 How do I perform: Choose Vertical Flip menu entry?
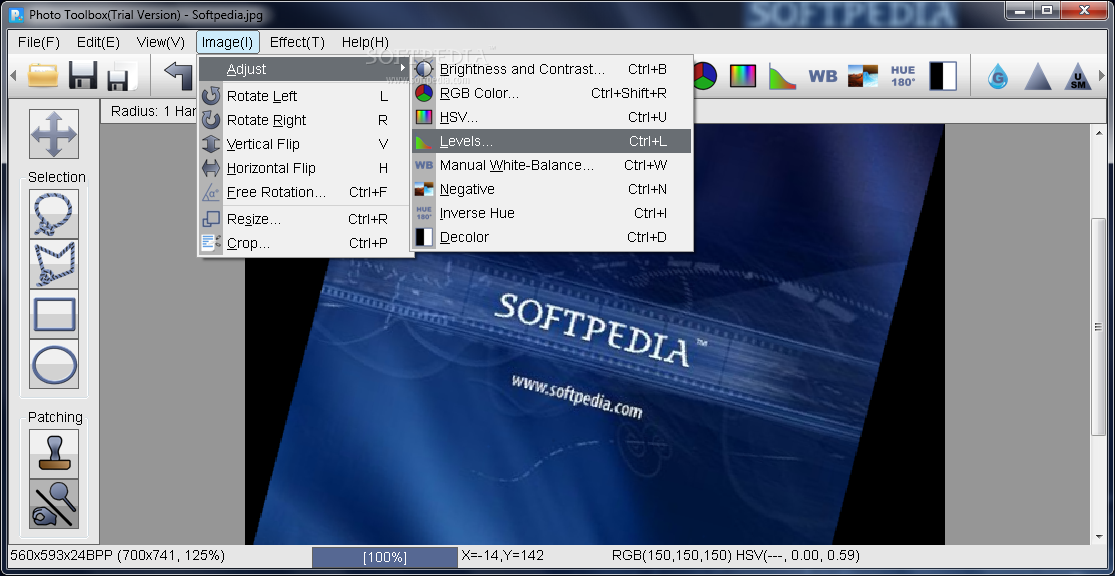point(305,144)
